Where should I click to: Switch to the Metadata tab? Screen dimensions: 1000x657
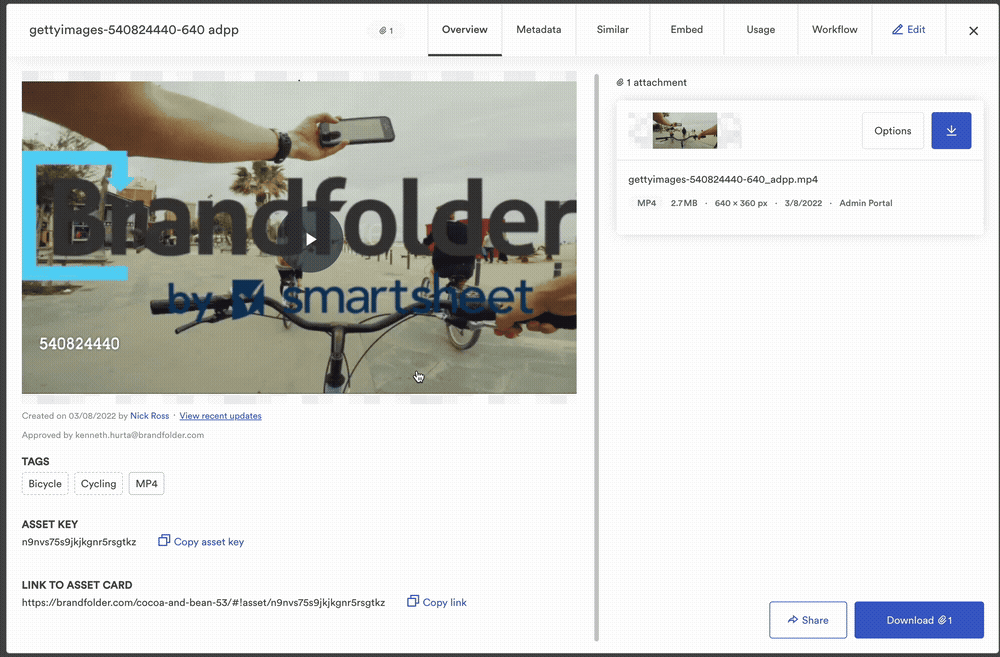(539, 29)
